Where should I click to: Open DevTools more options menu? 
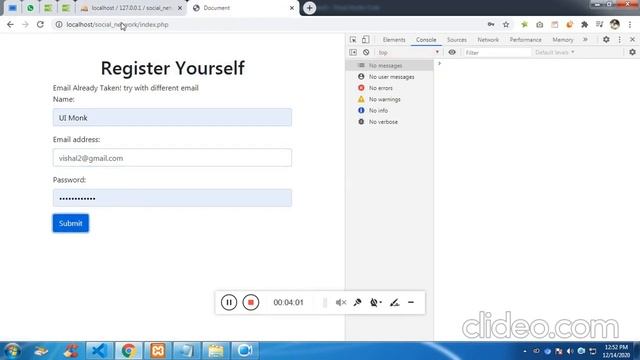620,40
